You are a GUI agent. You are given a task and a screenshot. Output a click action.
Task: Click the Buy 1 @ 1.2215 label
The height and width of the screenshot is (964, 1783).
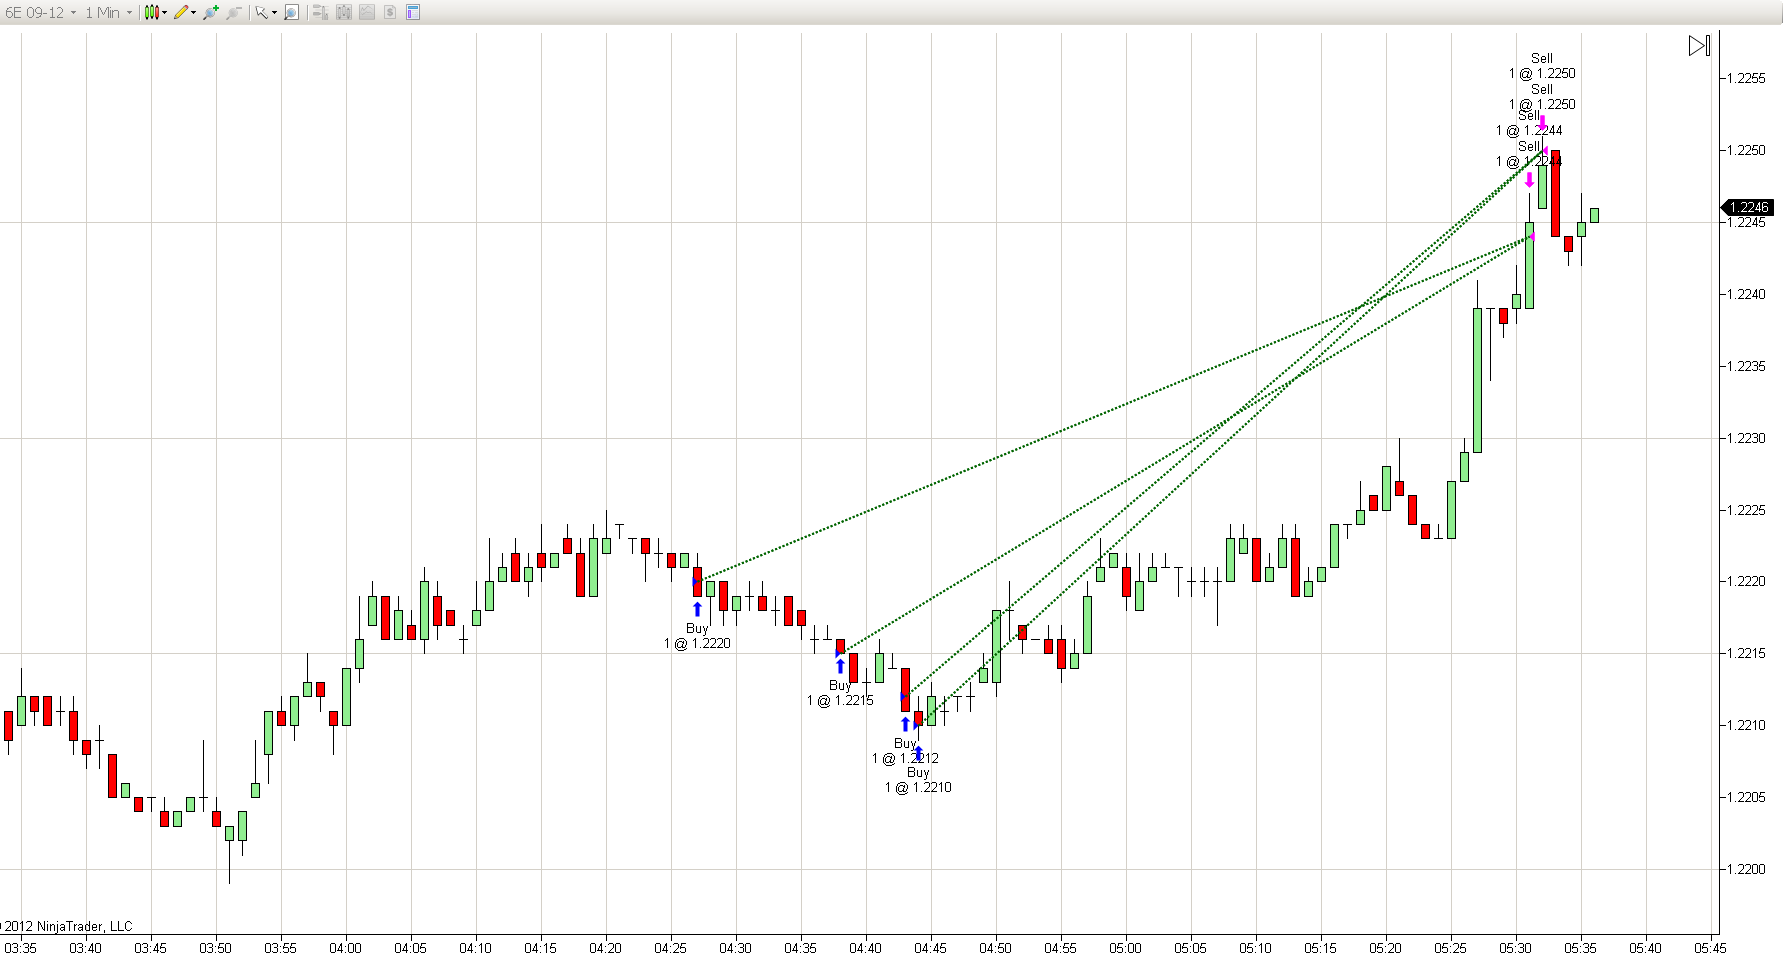(840, 693)
